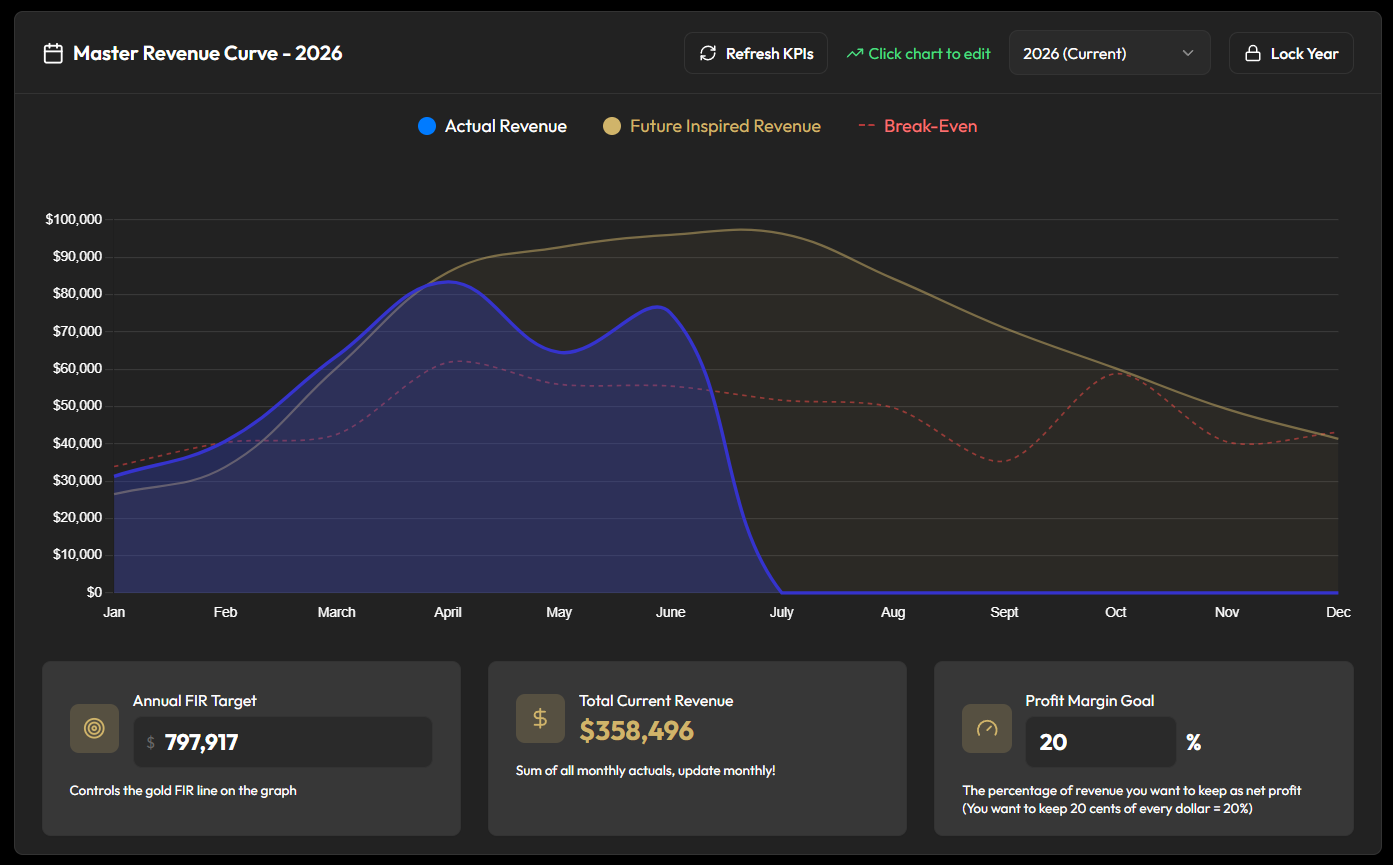Click the Profit Margin Goal input showing 20
This screenshot has height=865, width=1393.
(1101, 742)
